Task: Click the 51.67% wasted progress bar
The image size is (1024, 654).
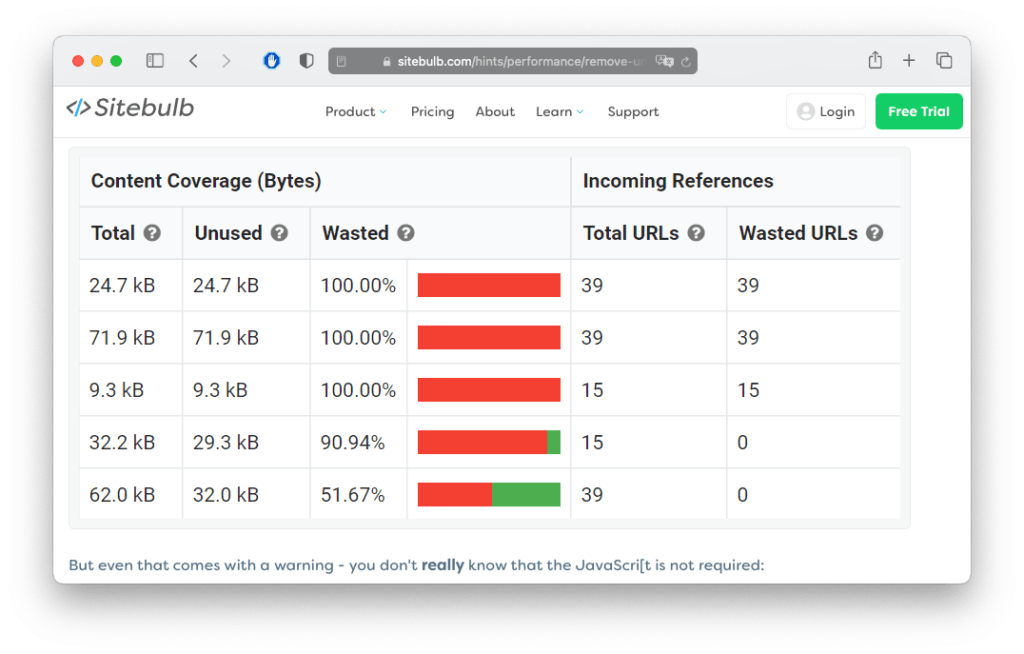Action: click(488, 493)
